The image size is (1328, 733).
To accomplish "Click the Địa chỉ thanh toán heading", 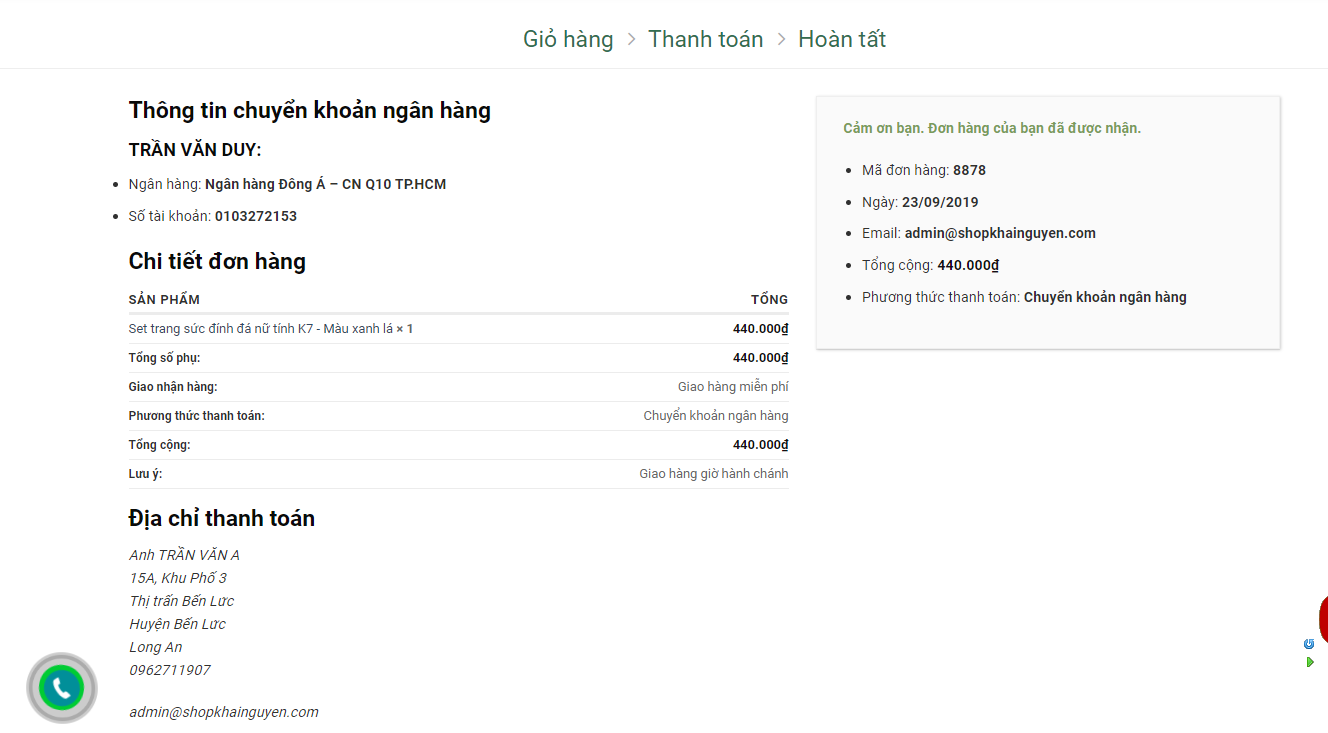I will tap(221, 518).
